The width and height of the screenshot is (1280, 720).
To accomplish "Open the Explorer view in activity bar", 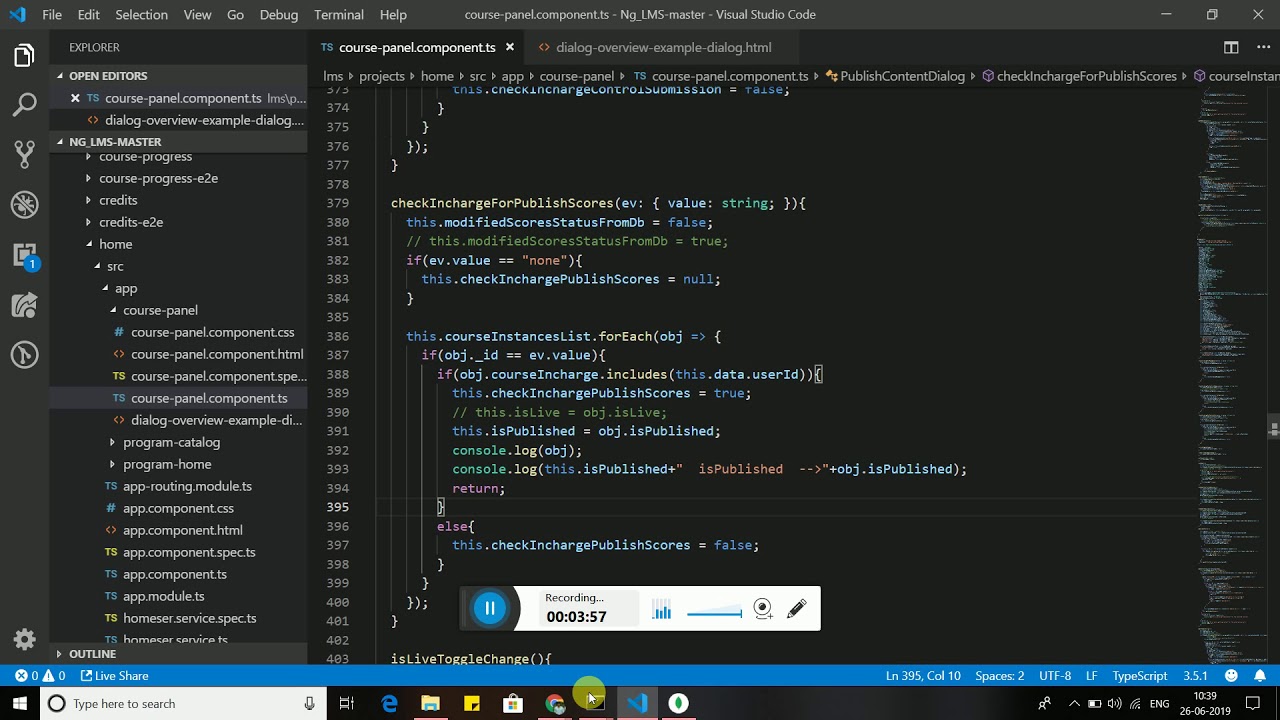I will tap(24, 56).
